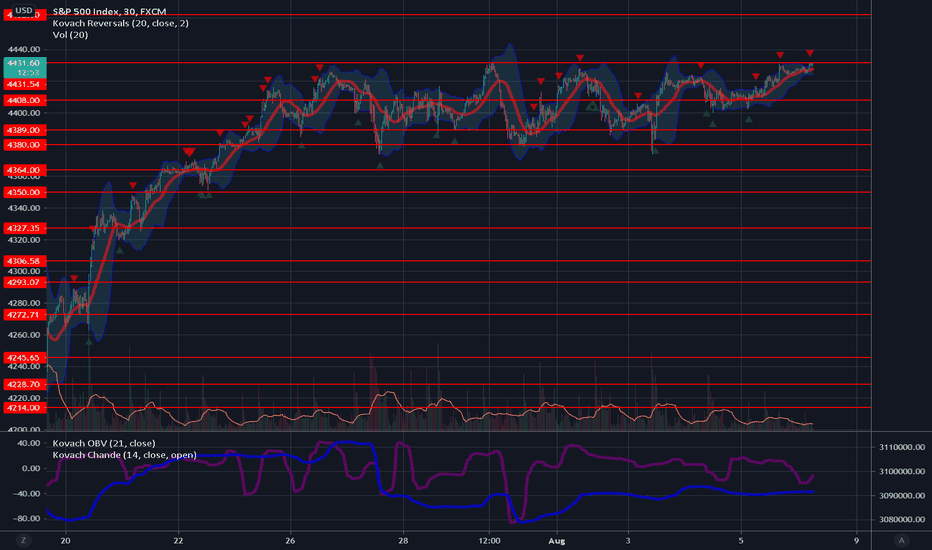Image resolution: width=932 pixels, height=550 pixels.
Task: Click the 3110000.00 OBV scale value
Action: point(902,447)
